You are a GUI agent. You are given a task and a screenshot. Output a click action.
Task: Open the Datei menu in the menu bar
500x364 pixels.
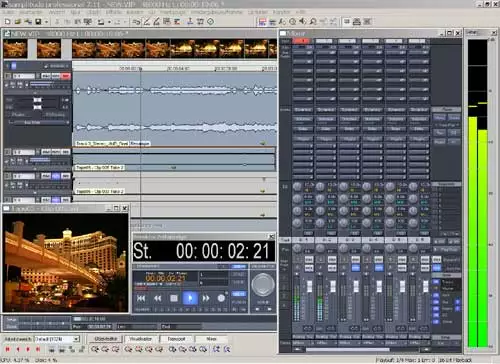pyautogui.click(x=8, y=12)
